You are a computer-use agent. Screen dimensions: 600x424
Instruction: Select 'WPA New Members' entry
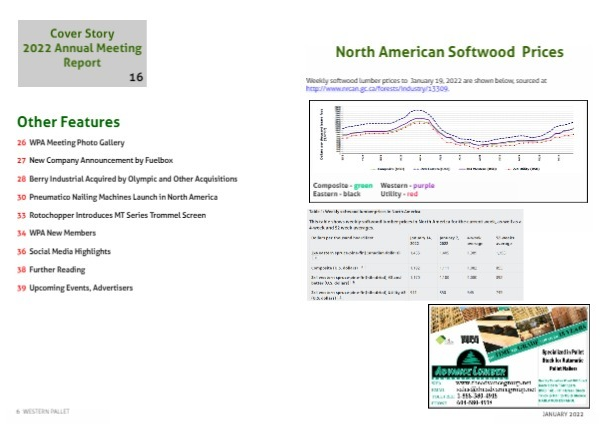56,233
